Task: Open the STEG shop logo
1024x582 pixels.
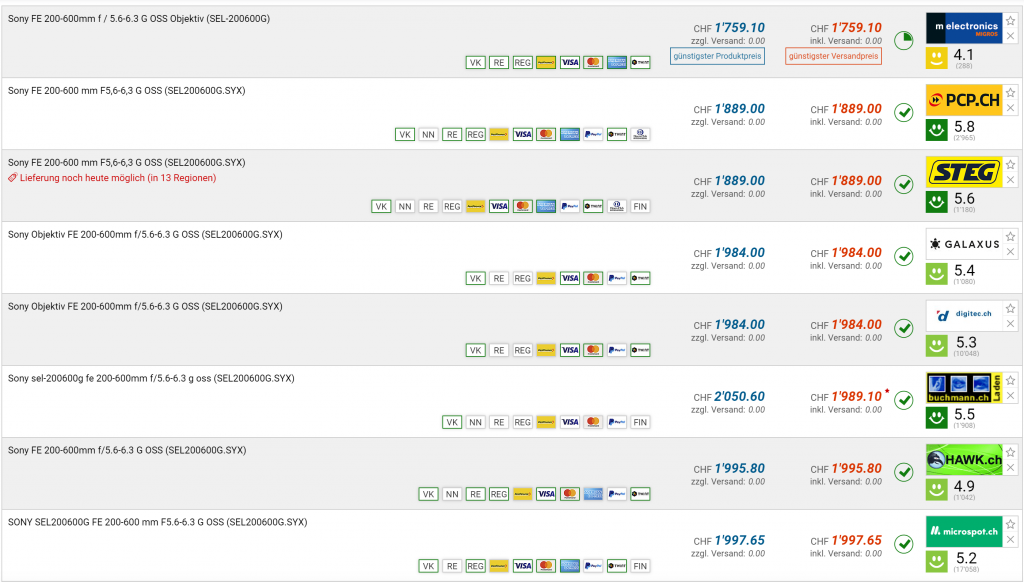Action: click(963, 171)
